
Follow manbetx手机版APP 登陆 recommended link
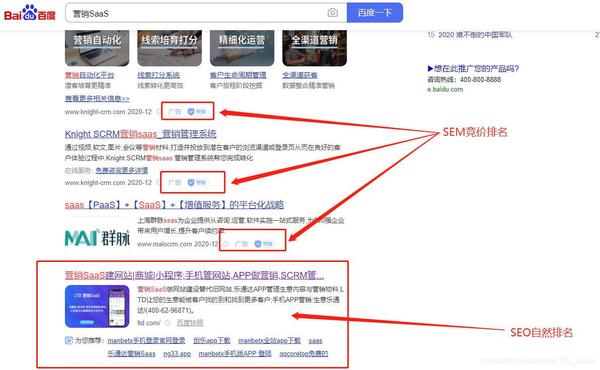click(235, 354)
